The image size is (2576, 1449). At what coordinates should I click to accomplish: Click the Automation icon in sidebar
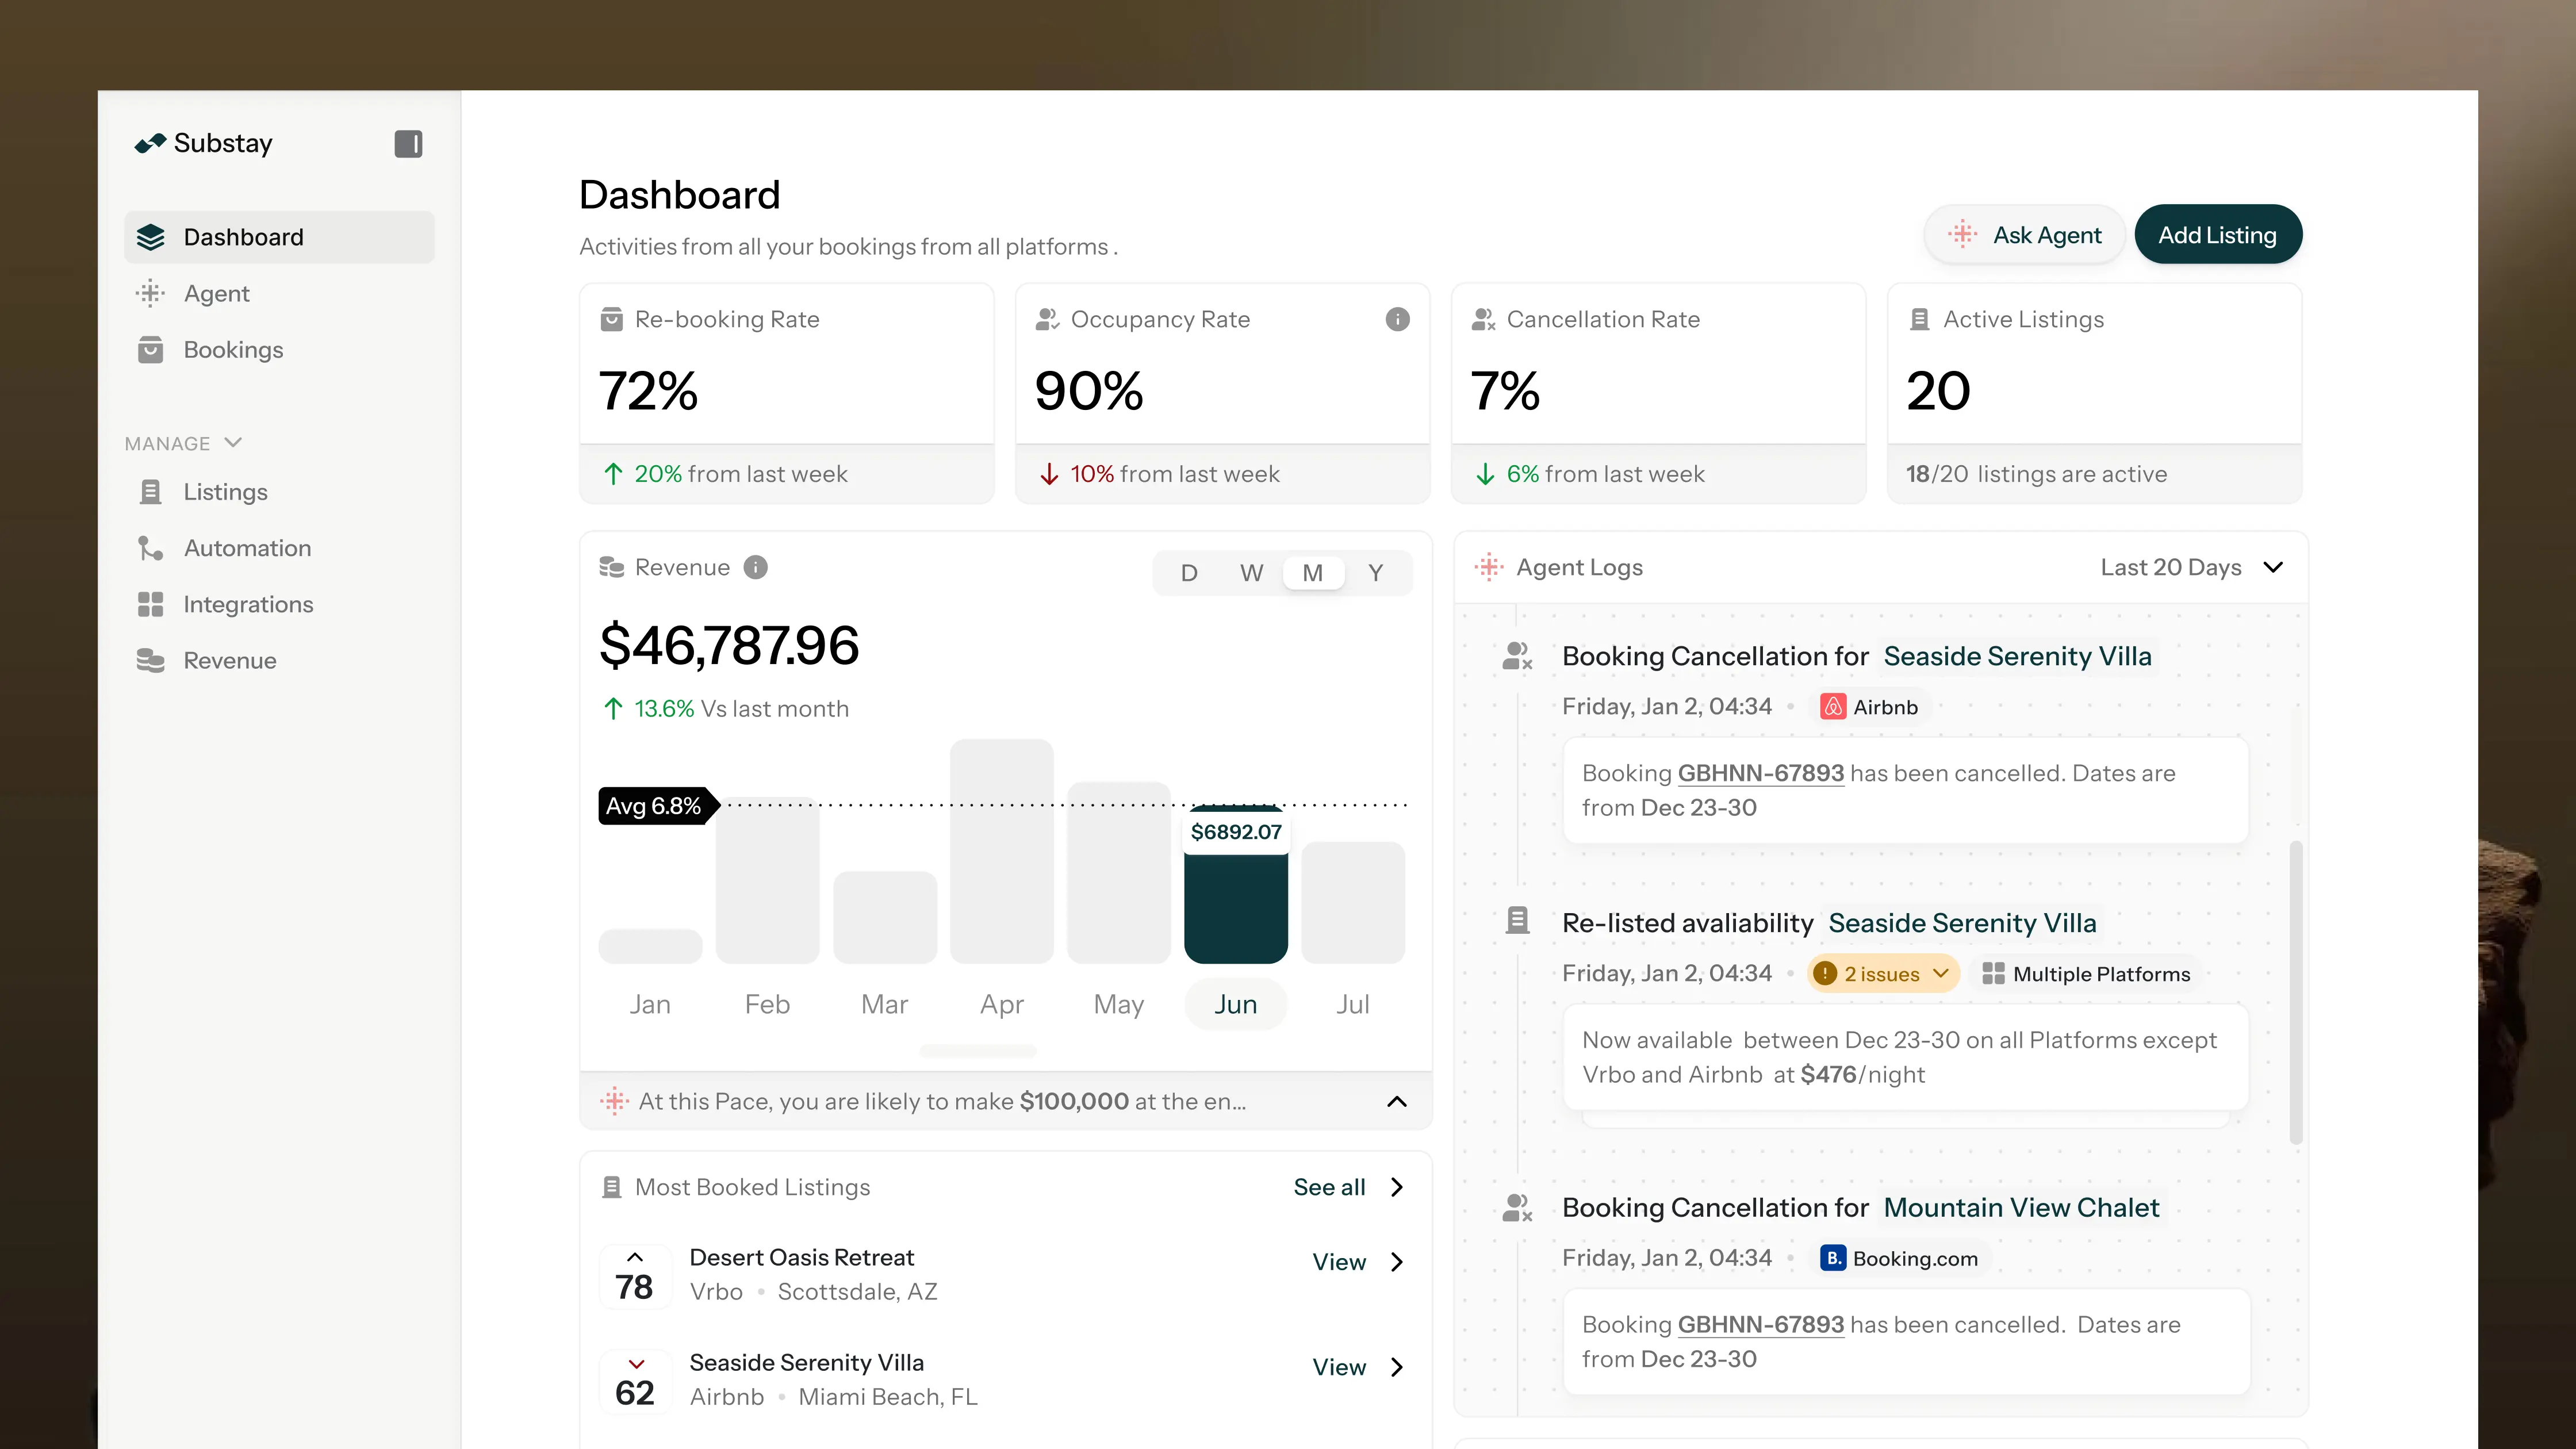(x=150, y=548)
